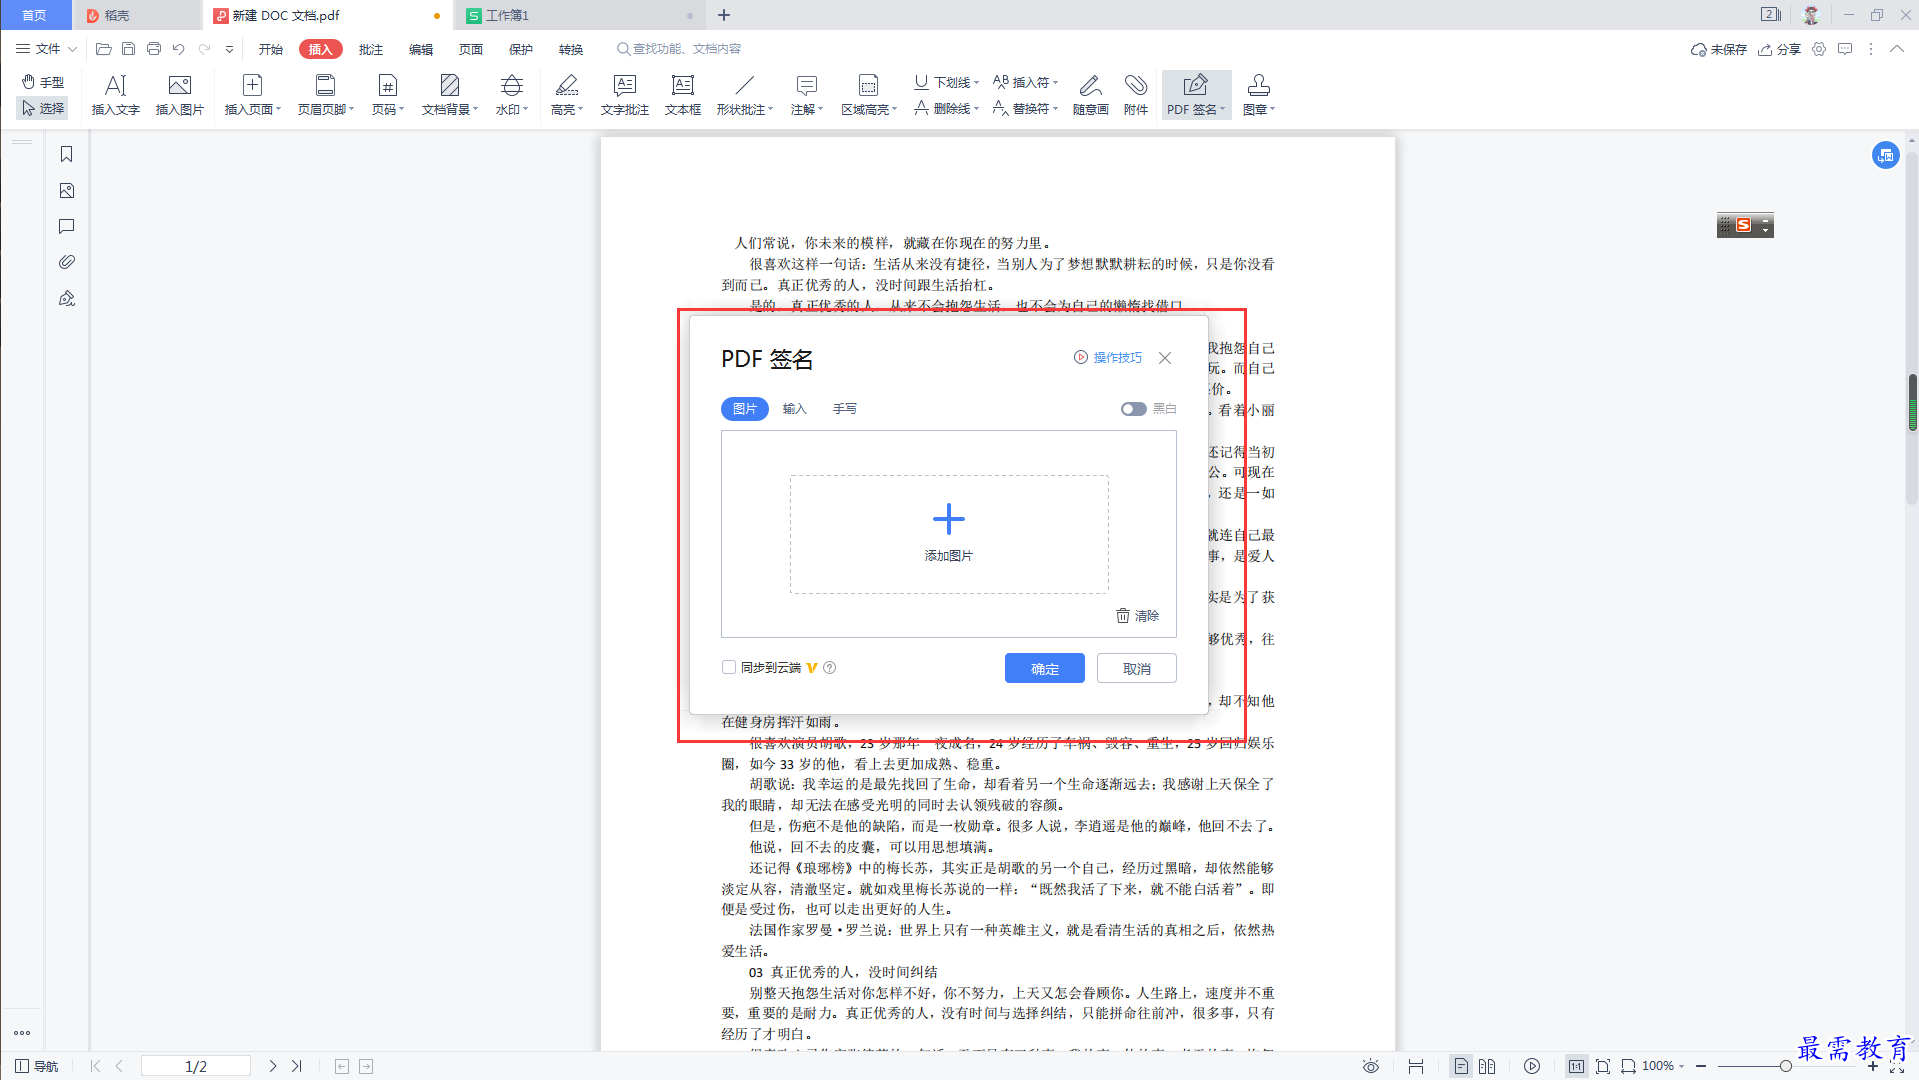Viewport: 1919px width, 1080px height.
Task: Click the help question mark next to 同步到云端
Action: pos(829,667)
